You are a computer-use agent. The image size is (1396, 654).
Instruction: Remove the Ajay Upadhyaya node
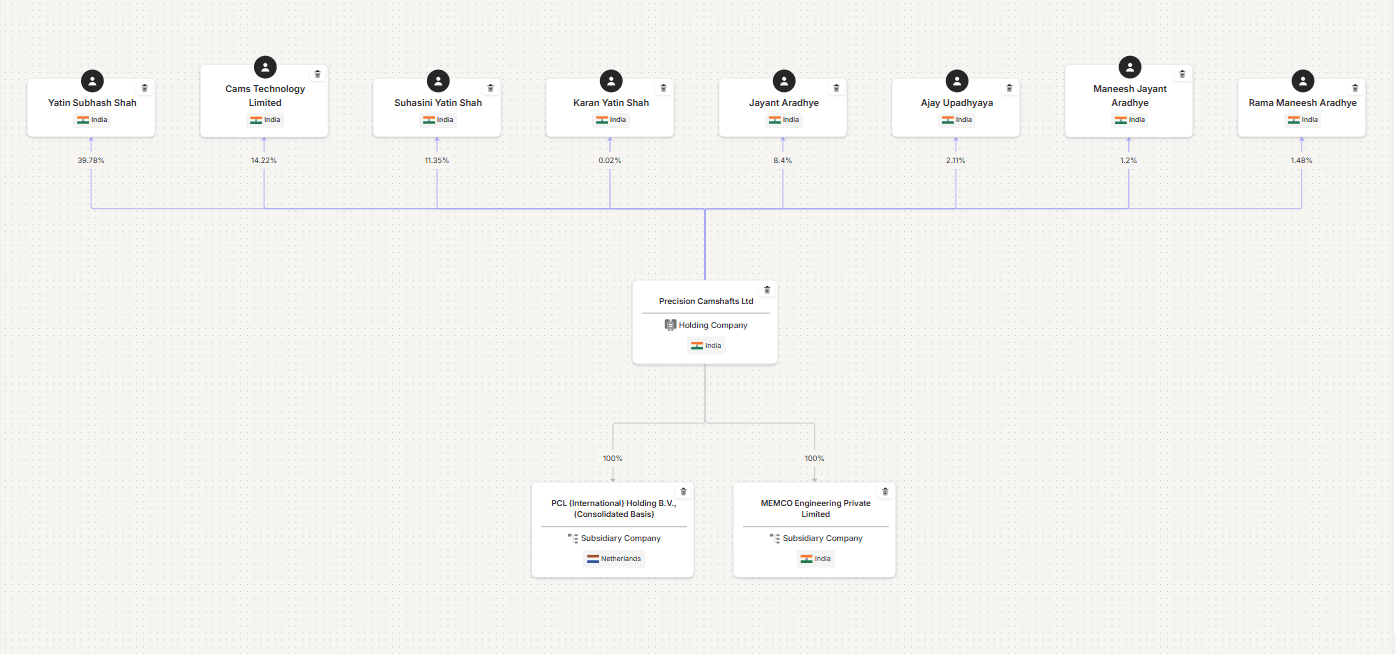1009,88
